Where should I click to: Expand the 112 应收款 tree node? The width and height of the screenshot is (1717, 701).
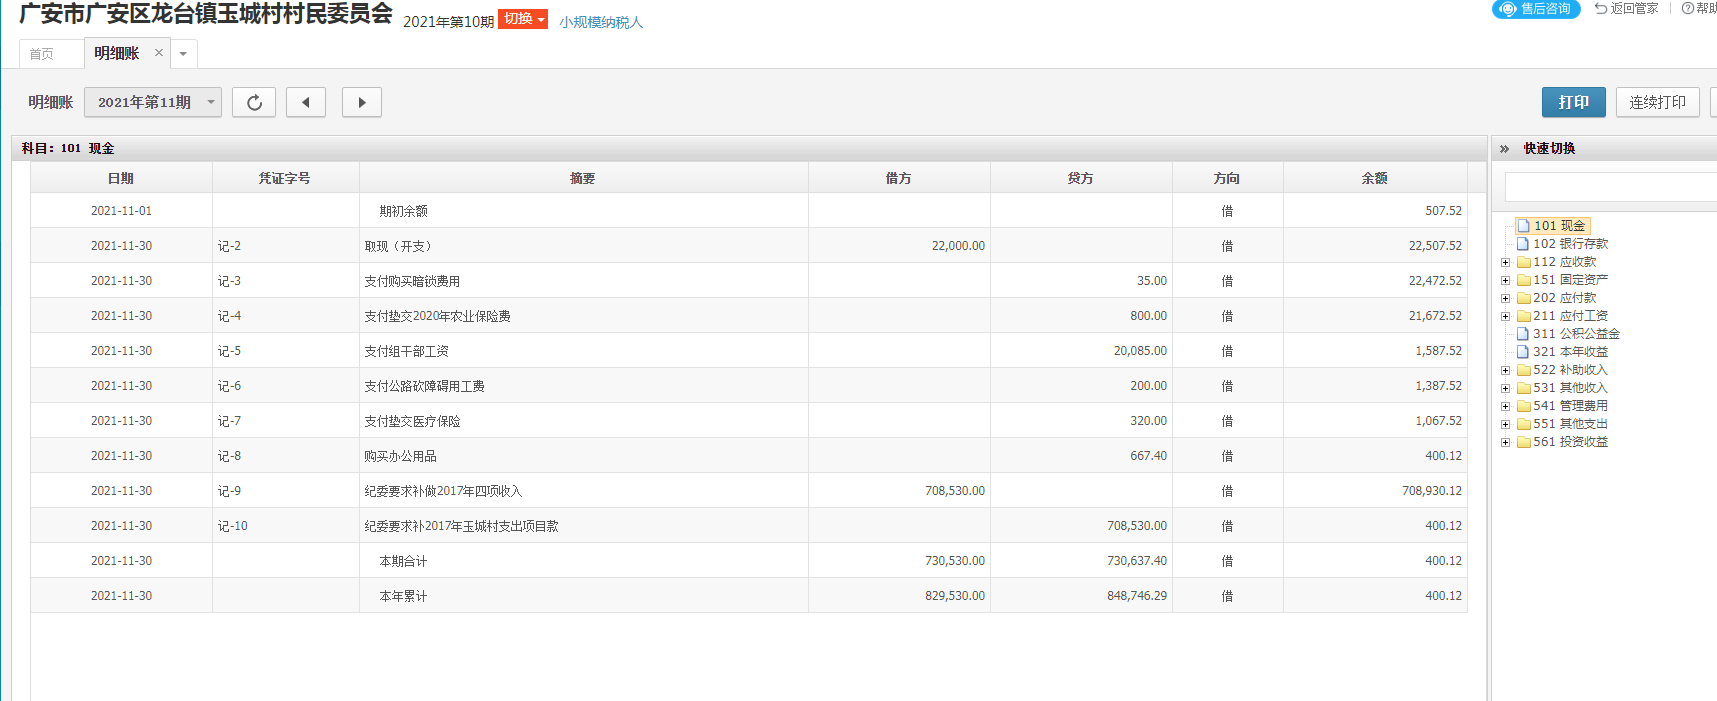1505,262
